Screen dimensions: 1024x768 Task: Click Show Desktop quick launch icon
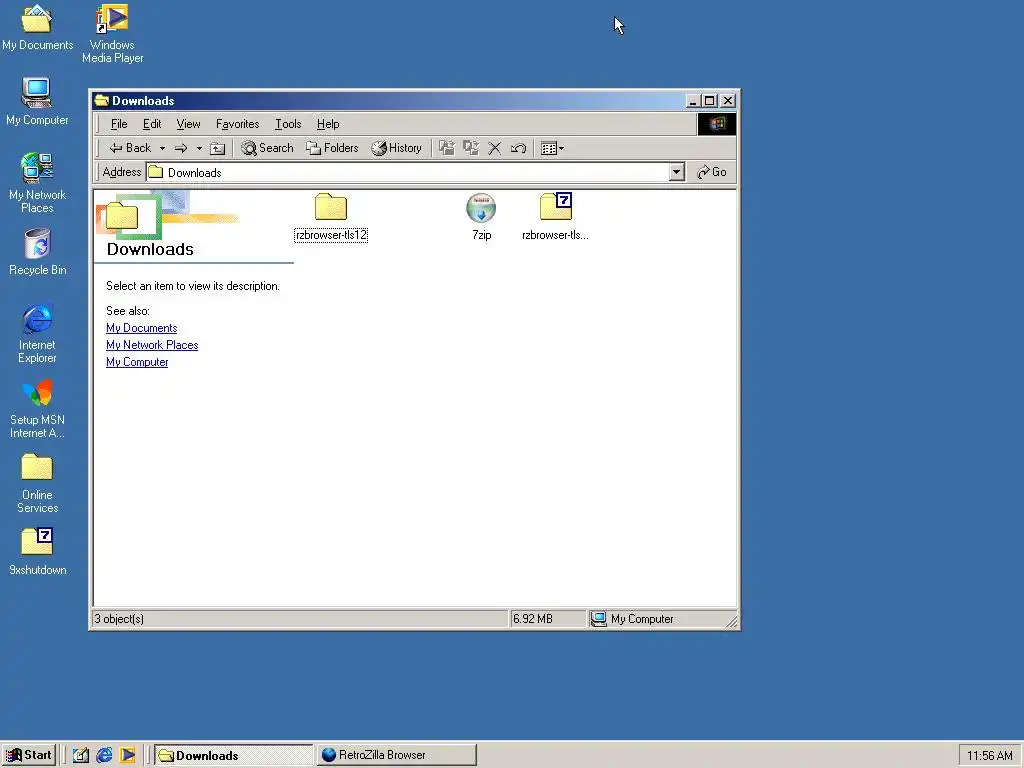[x=81, y=755]
